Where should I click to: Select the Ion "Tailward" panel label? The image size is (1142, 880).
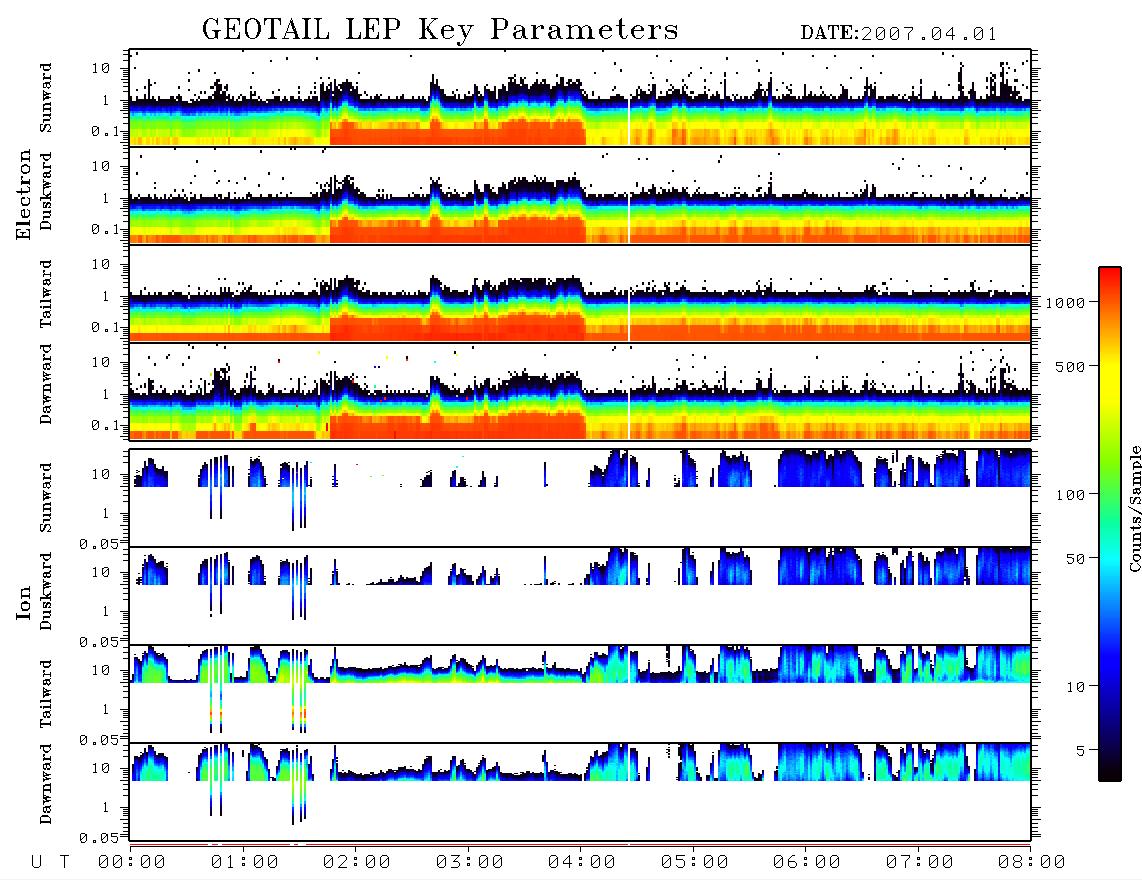pyautogui.click(x=46, y=693)
